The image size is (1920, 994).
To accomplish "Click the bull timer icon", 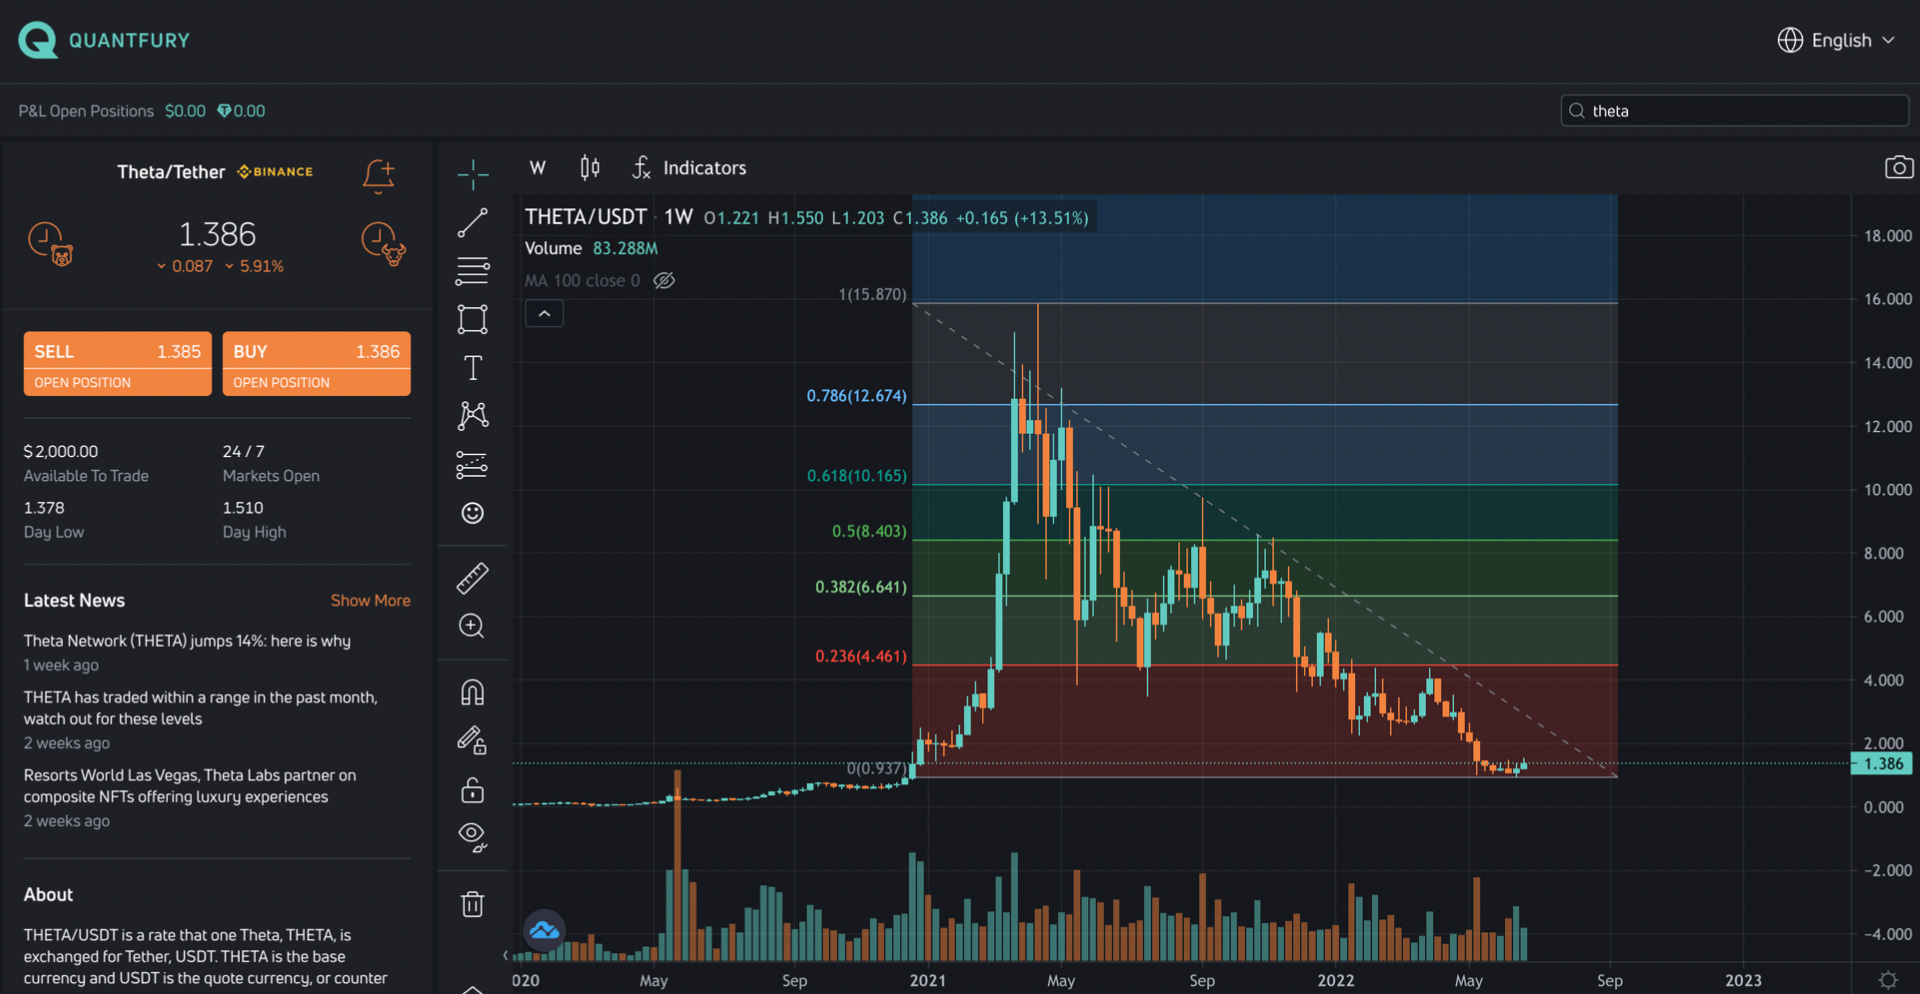I will click(383, 244).
